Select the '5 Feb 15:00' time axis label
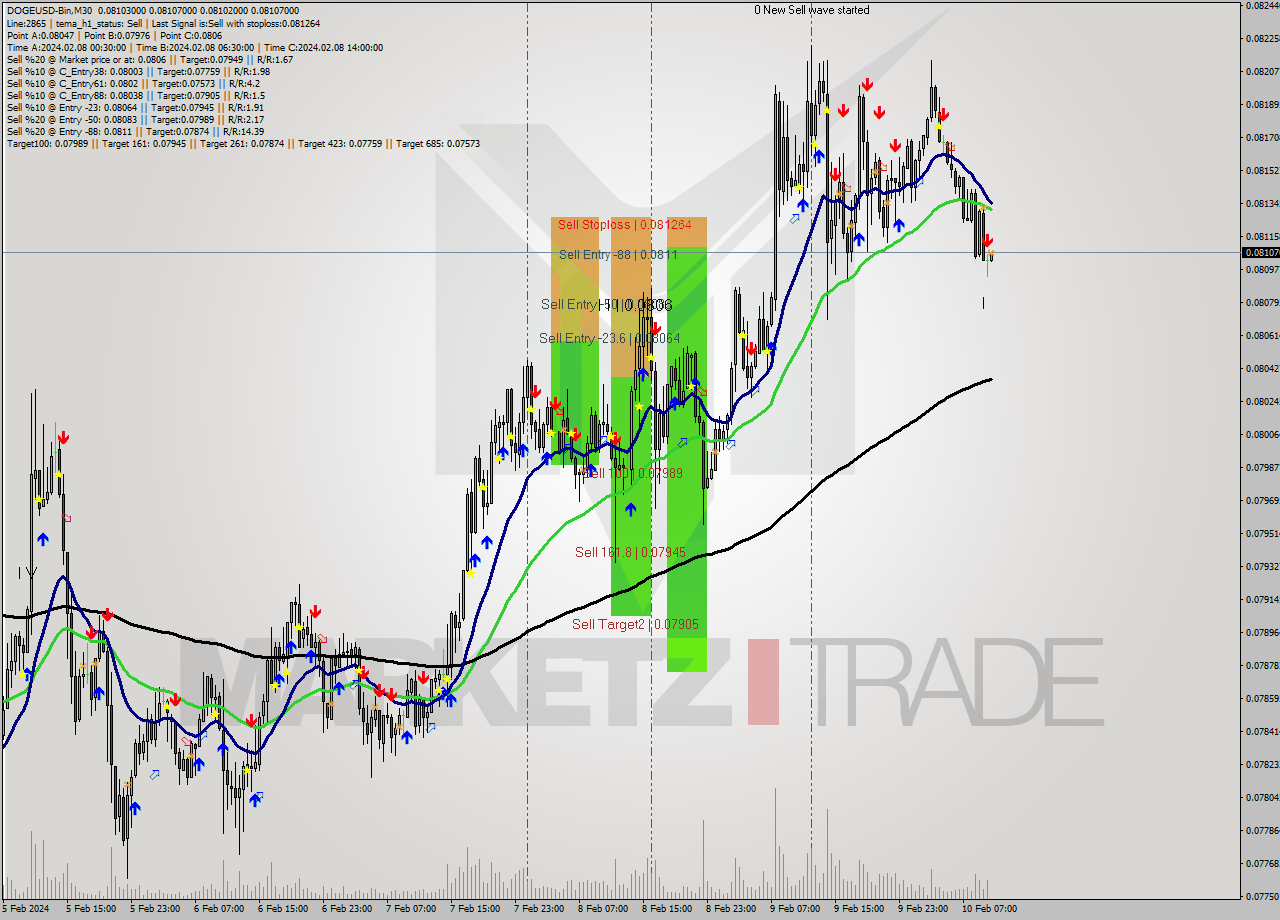Image resolution: width=1280 pixels, height=920 pixels. [89, 909]
